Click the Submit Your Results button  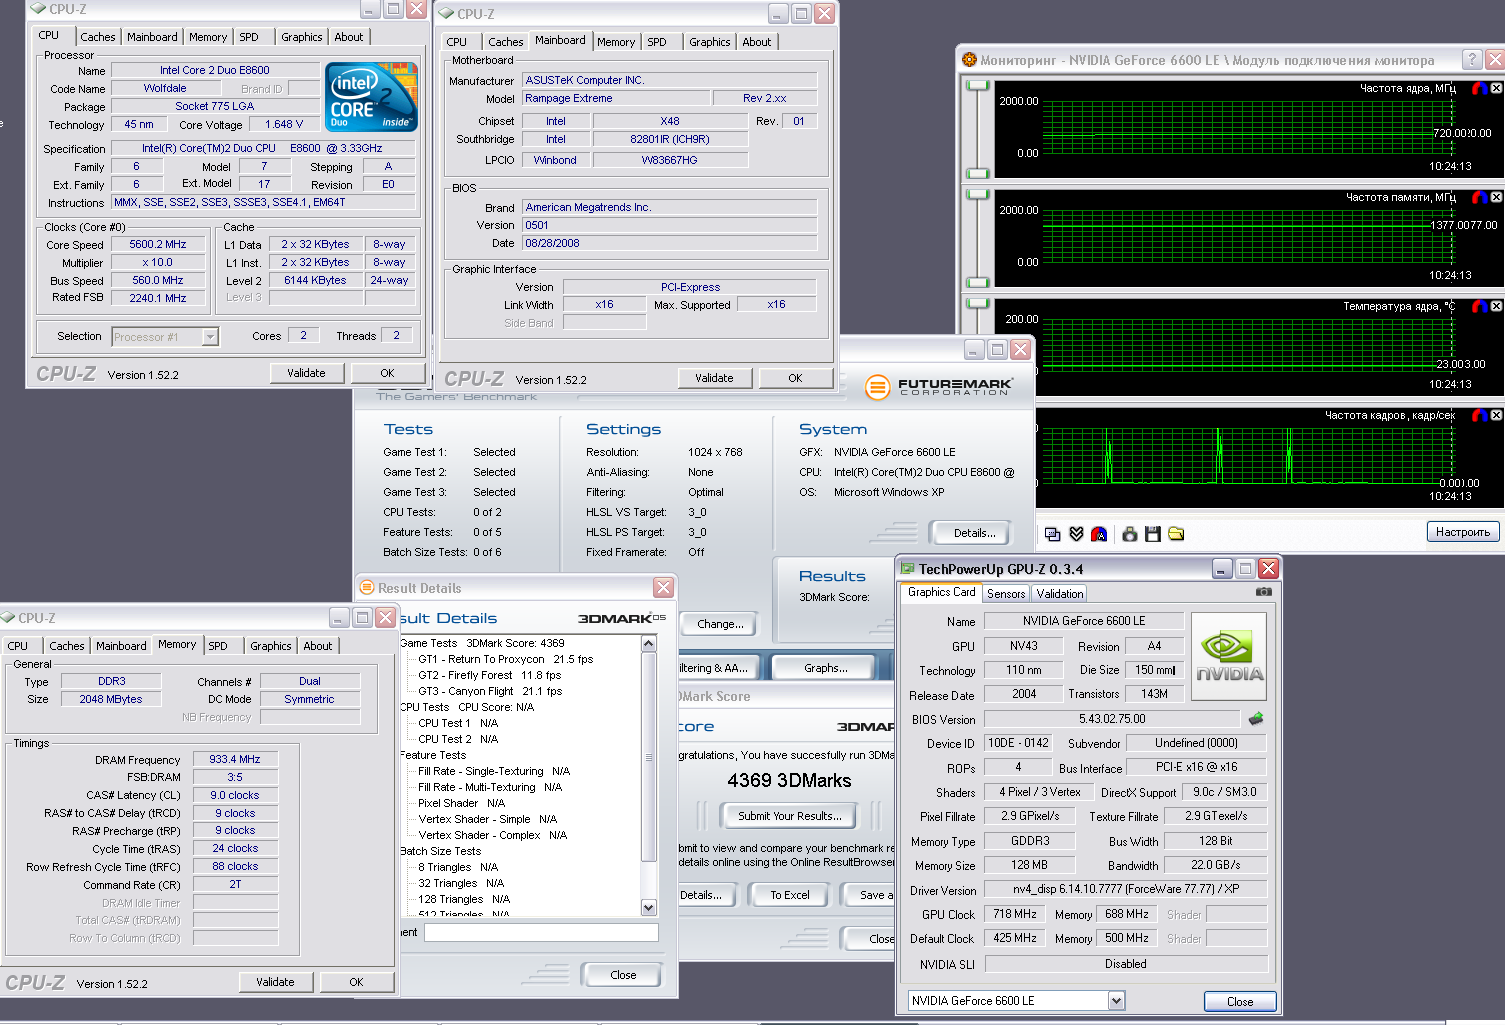coord(790,816)
